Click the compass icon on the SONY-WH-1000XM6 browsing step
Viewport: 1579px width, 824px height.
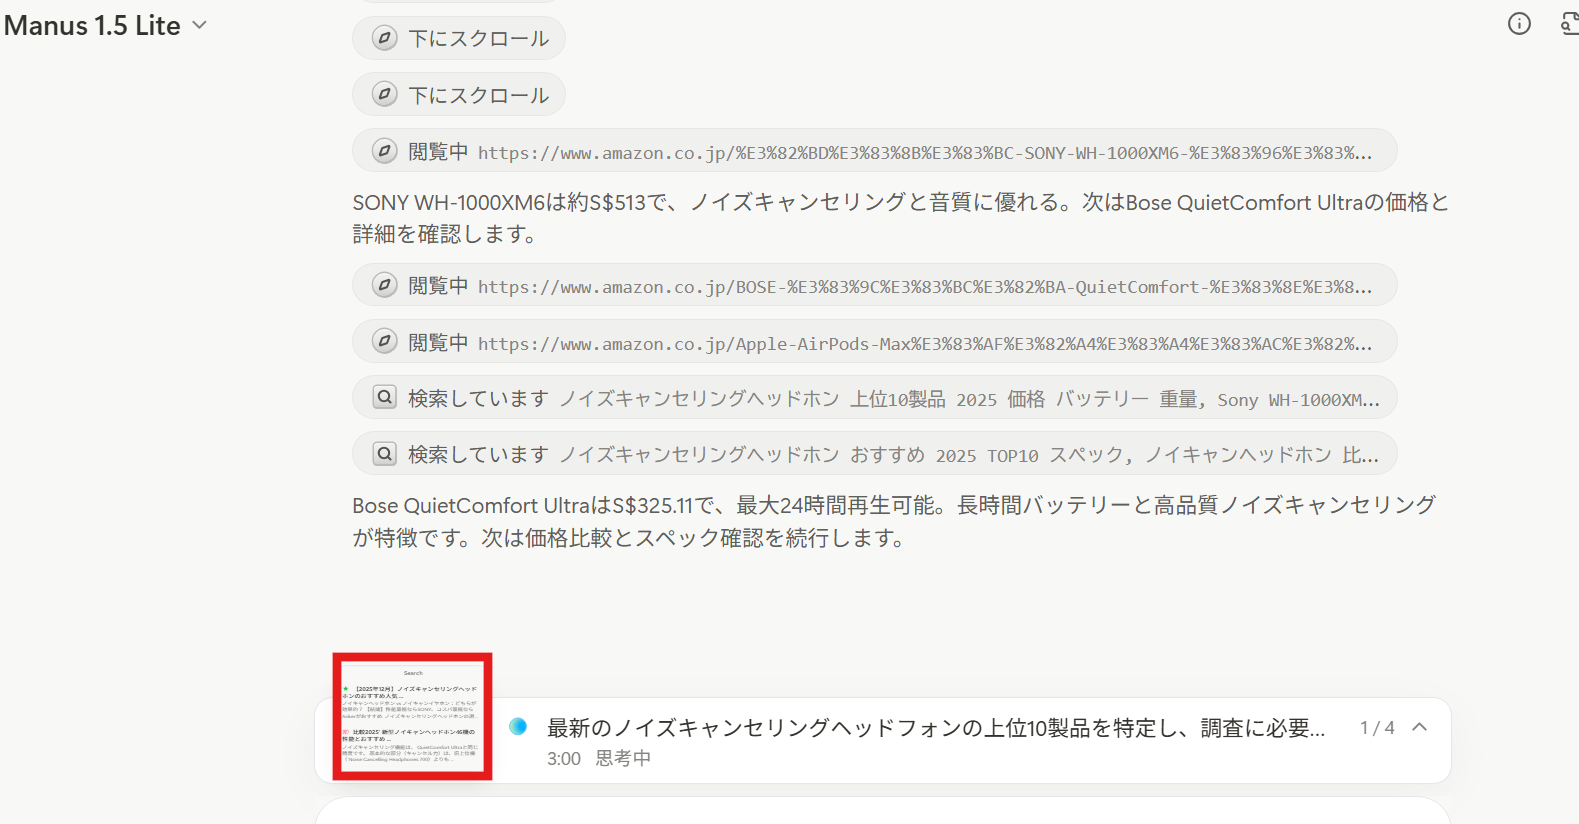click(385, 151)
